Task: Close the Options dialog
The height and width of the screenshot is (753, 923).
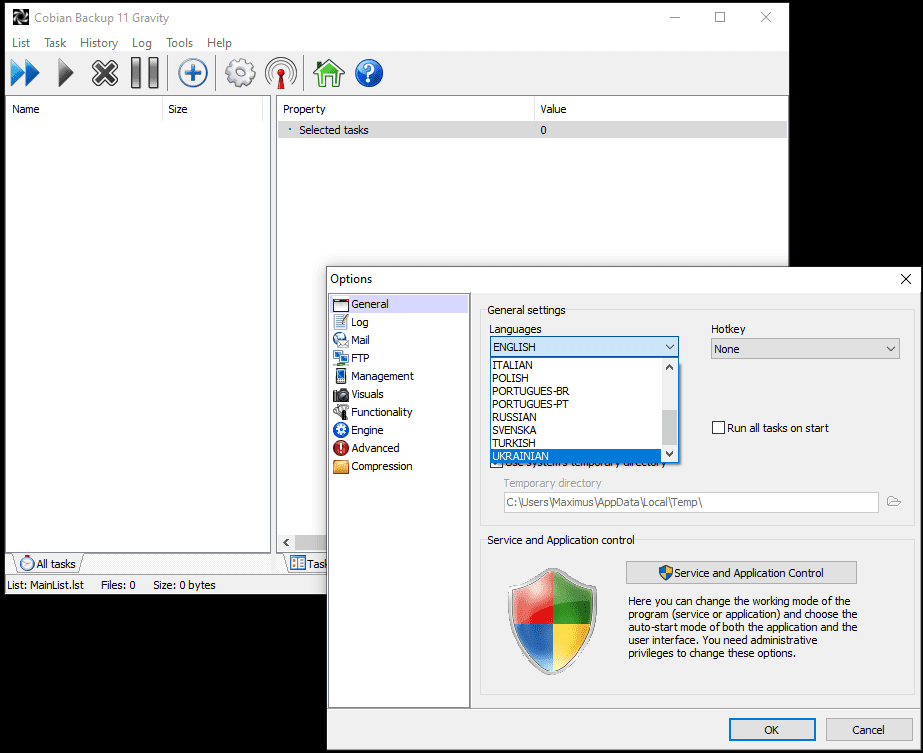Action: pos(905,278)
